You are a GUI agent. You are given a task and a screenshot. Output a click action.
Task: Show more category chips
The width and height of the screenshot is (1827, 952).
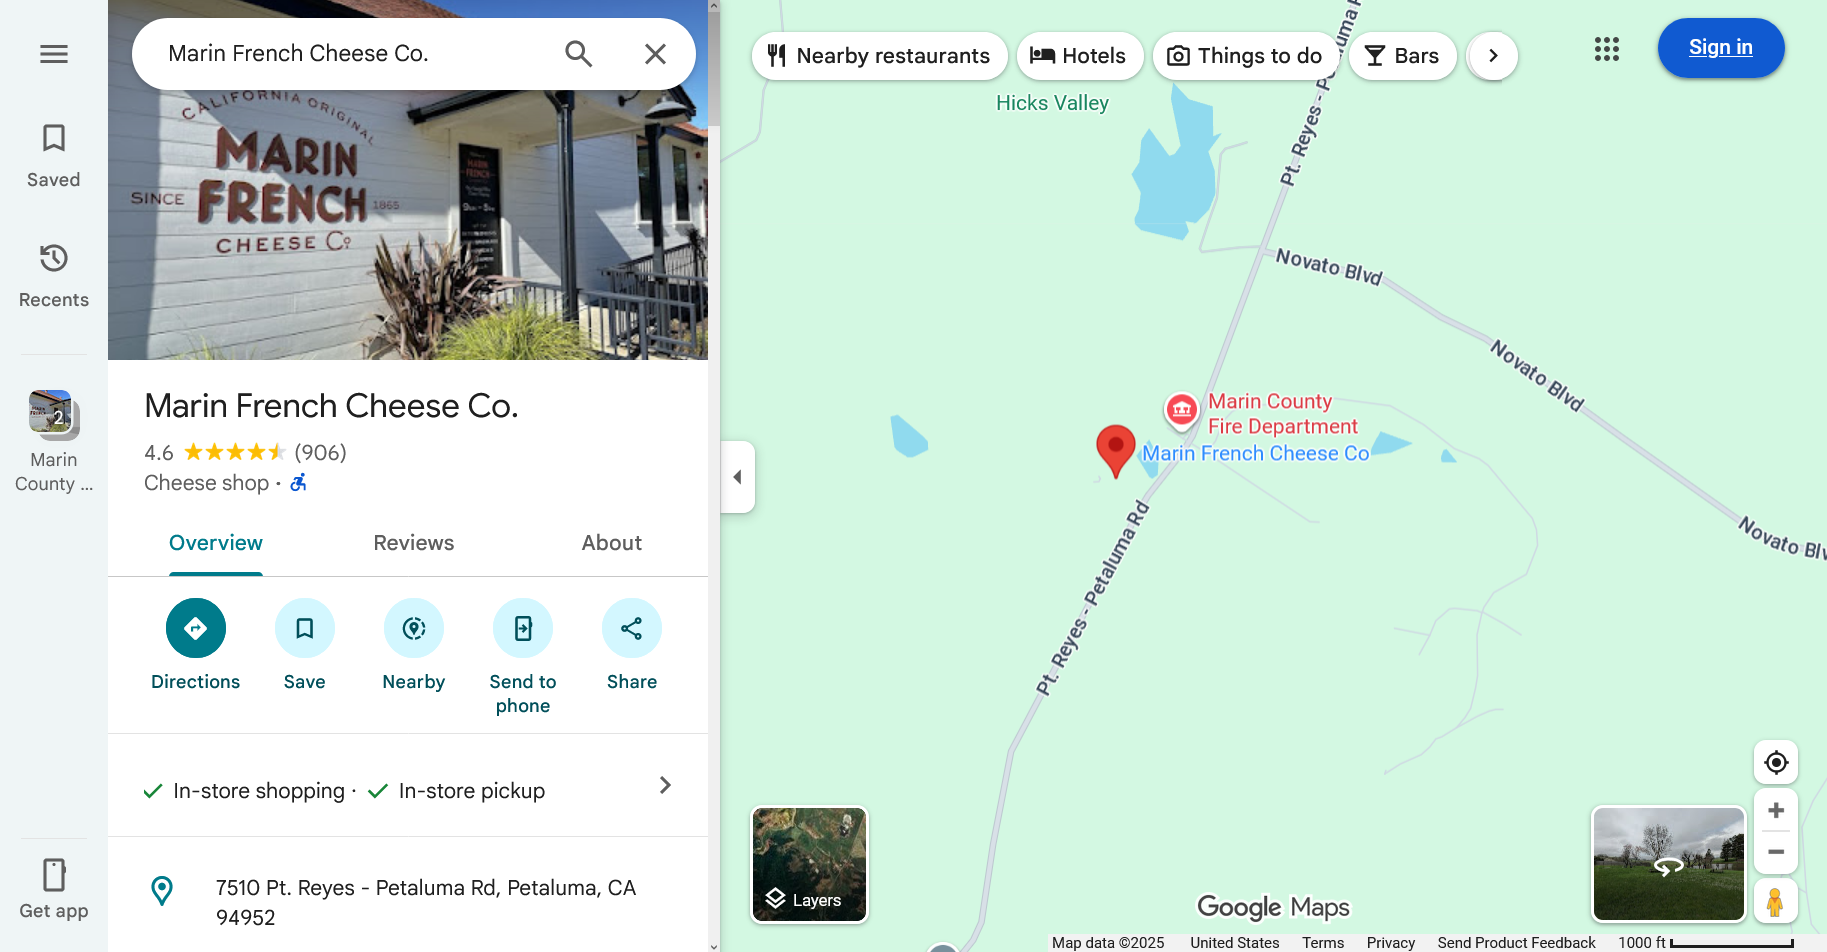pos(1493,56)
